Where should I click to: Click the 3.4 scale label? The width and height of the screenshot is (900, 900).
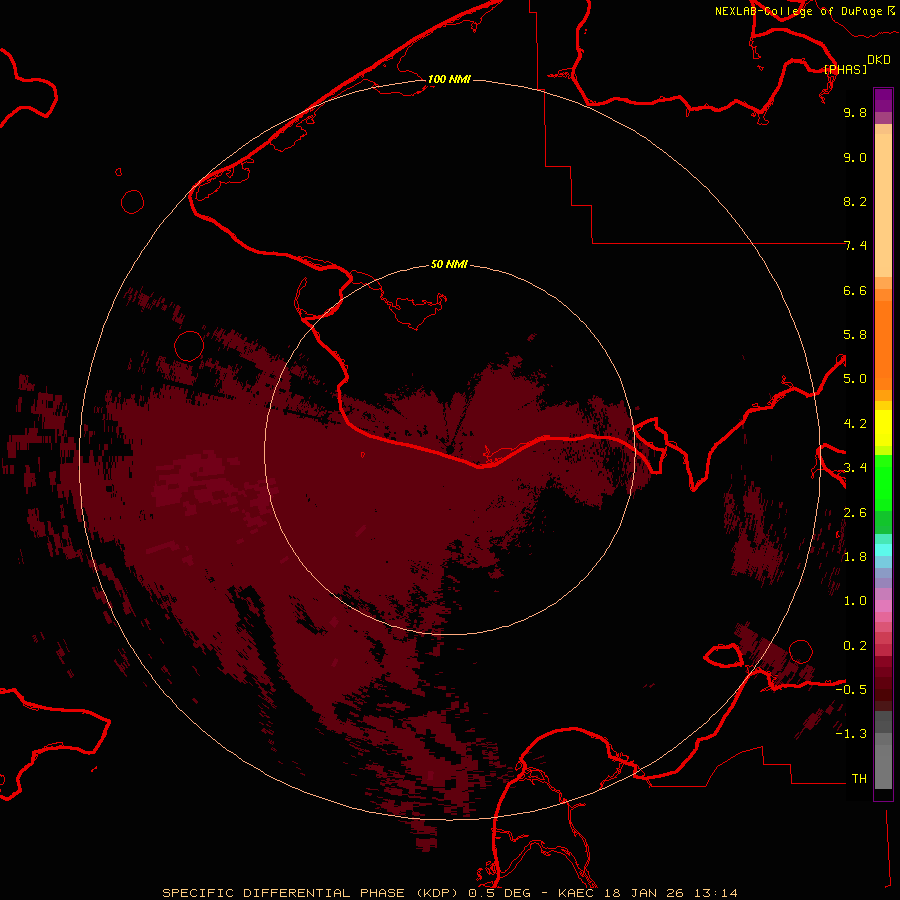click(855, 468)
